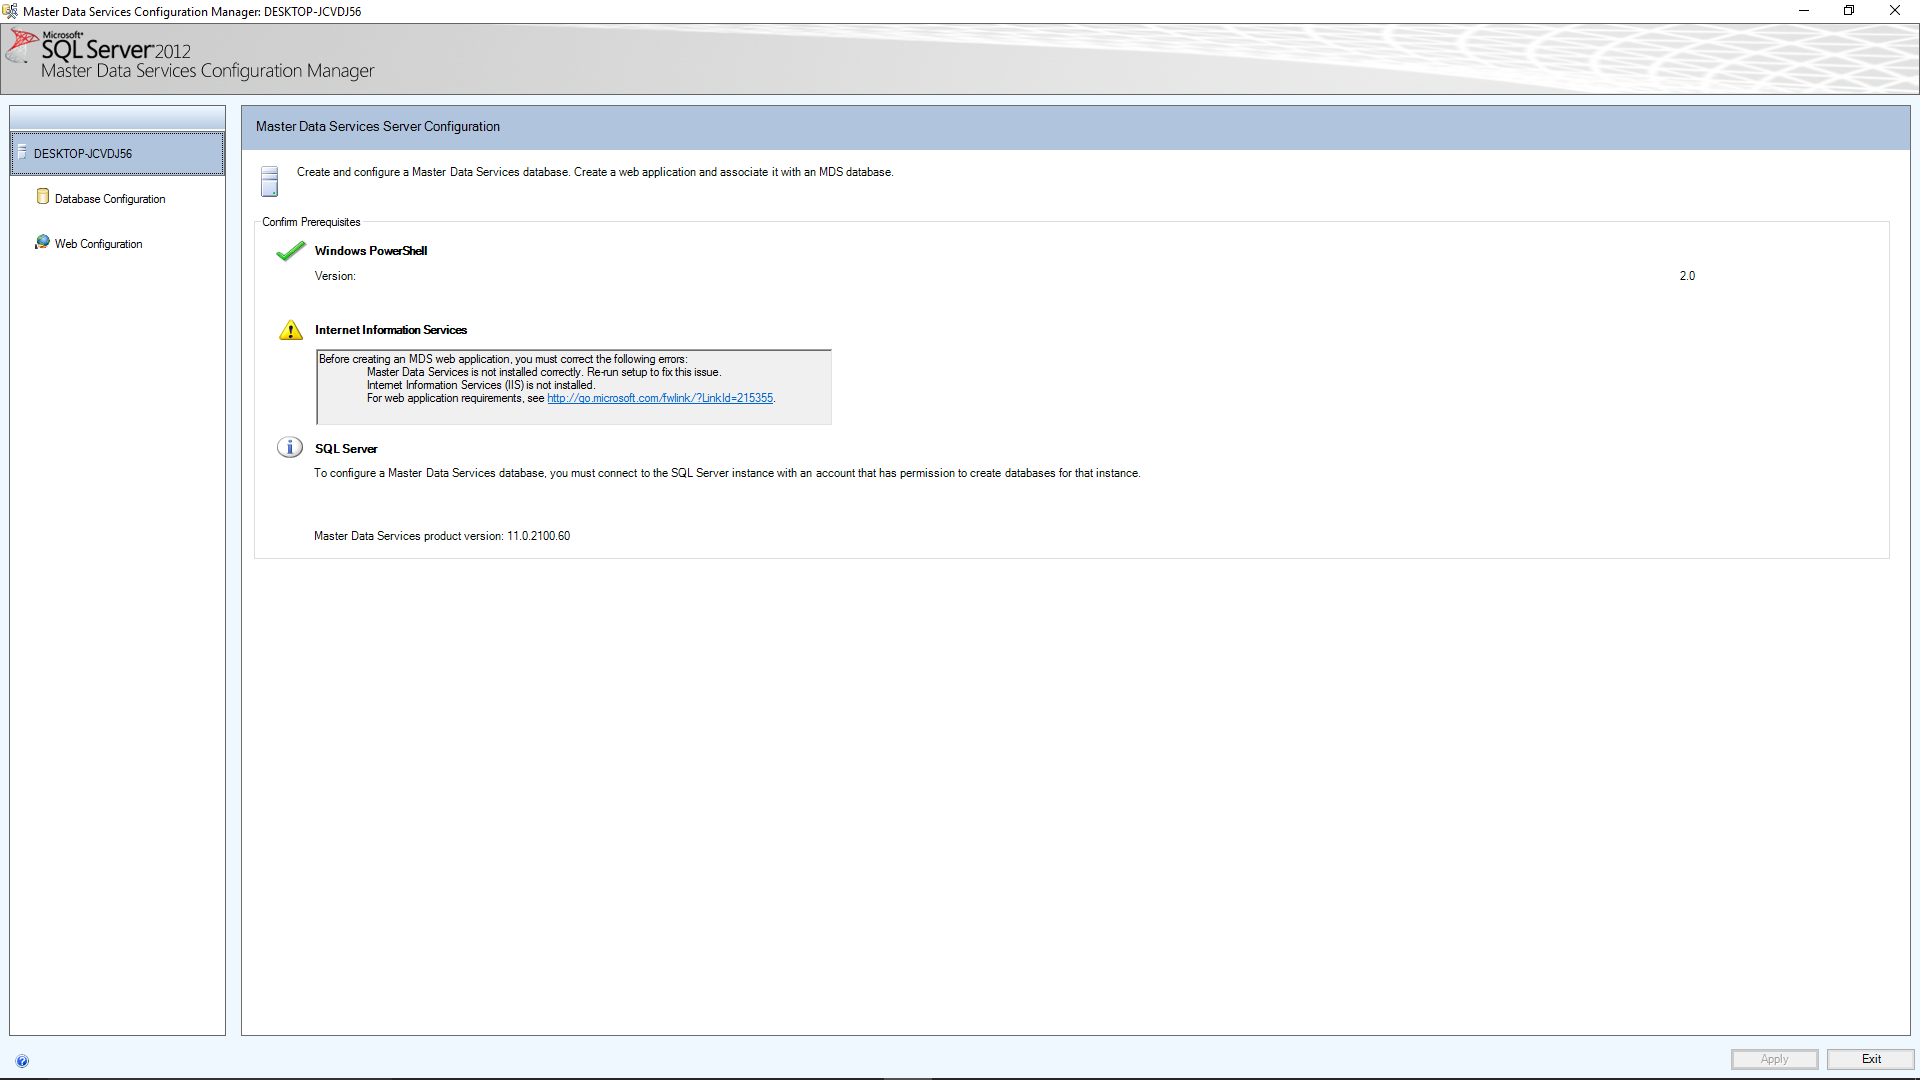
Task: Click the product version 11.0.2100.60 text
Action: click(x=538, y=536)
